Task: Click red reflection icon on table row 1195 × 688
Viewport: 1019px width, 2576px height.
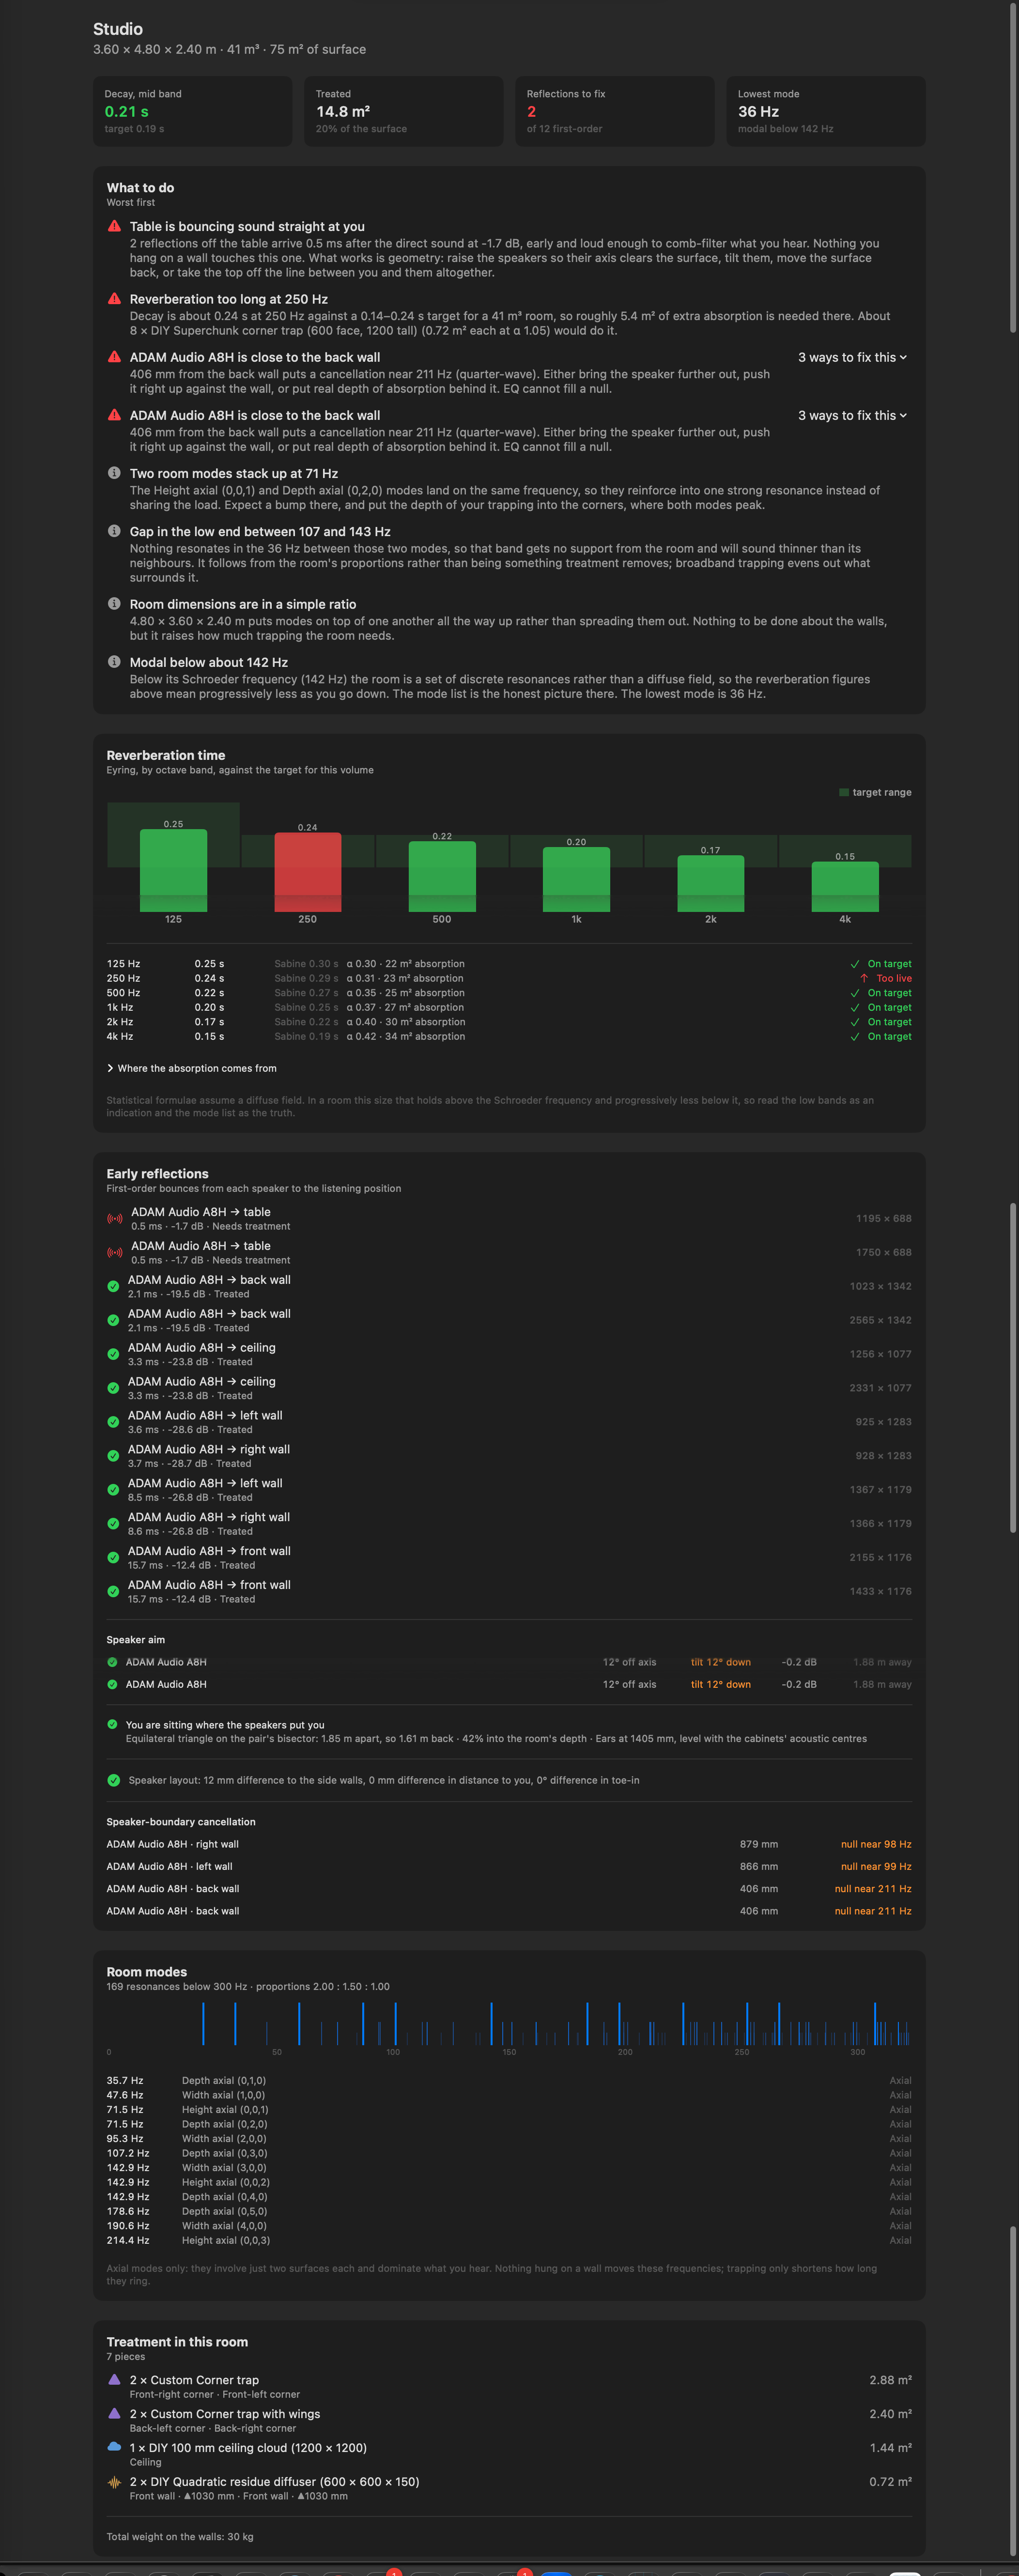Action: click(x=115, y=1218)
